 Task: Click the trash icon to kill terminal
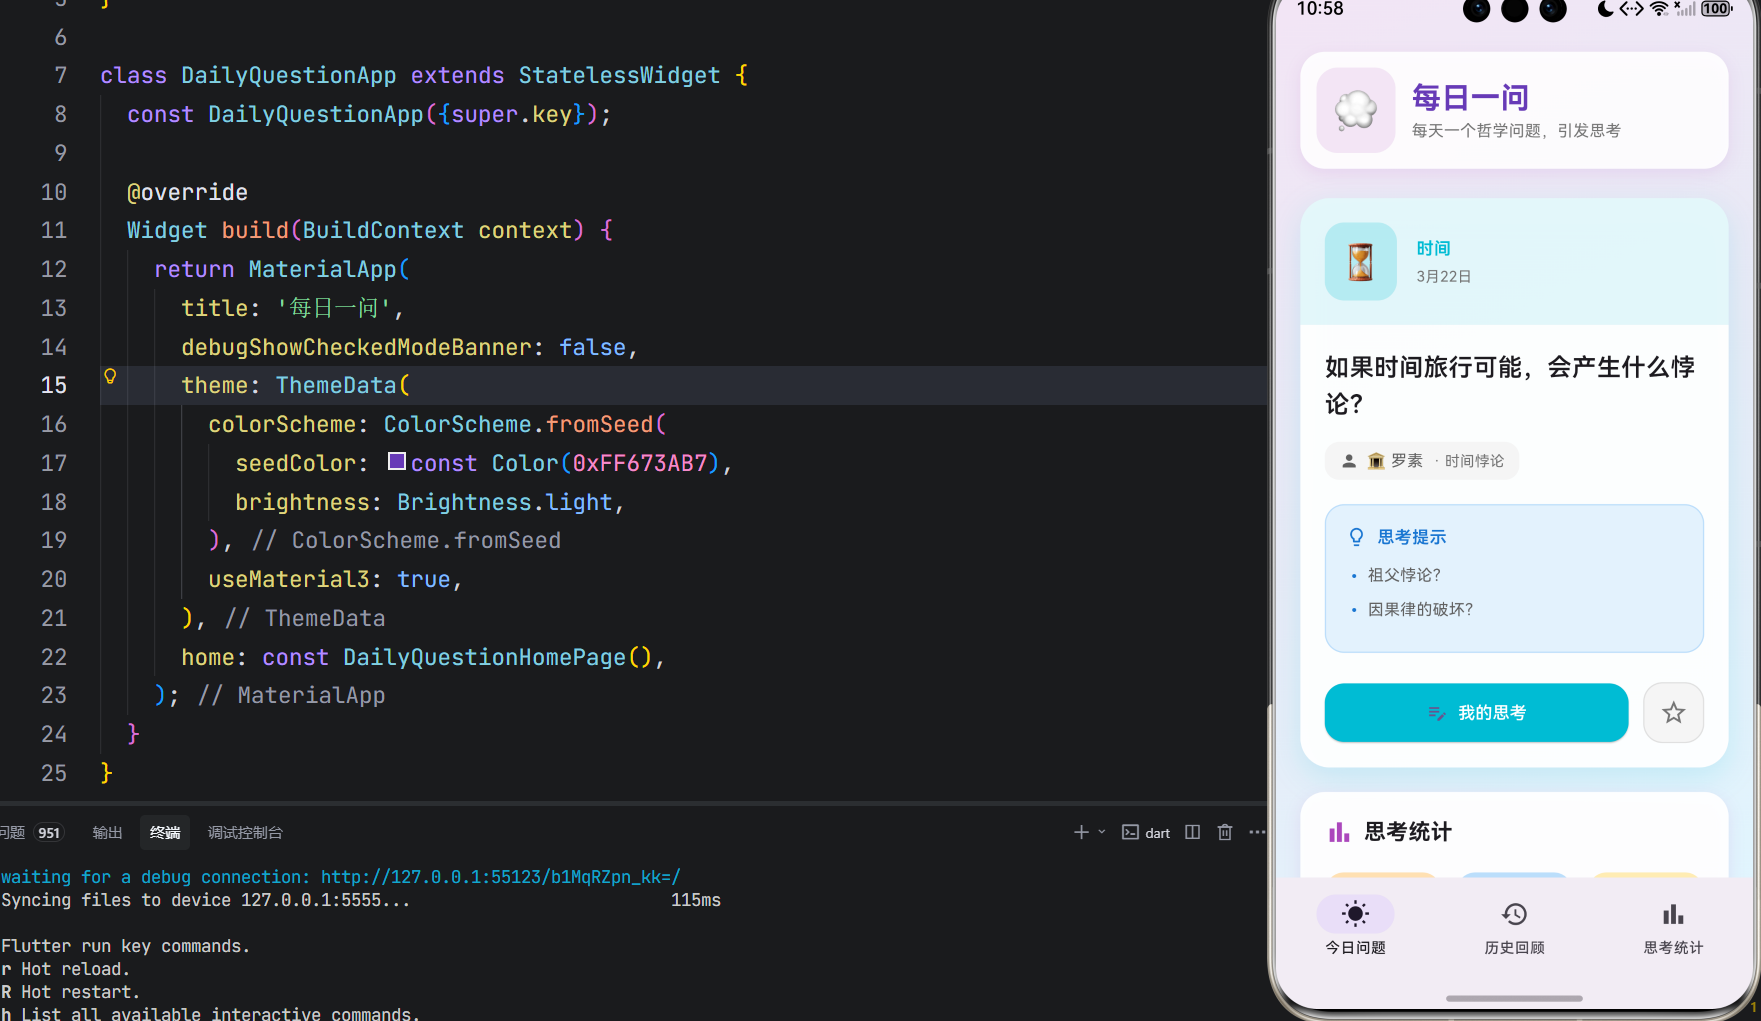[x=1225, y=832]
